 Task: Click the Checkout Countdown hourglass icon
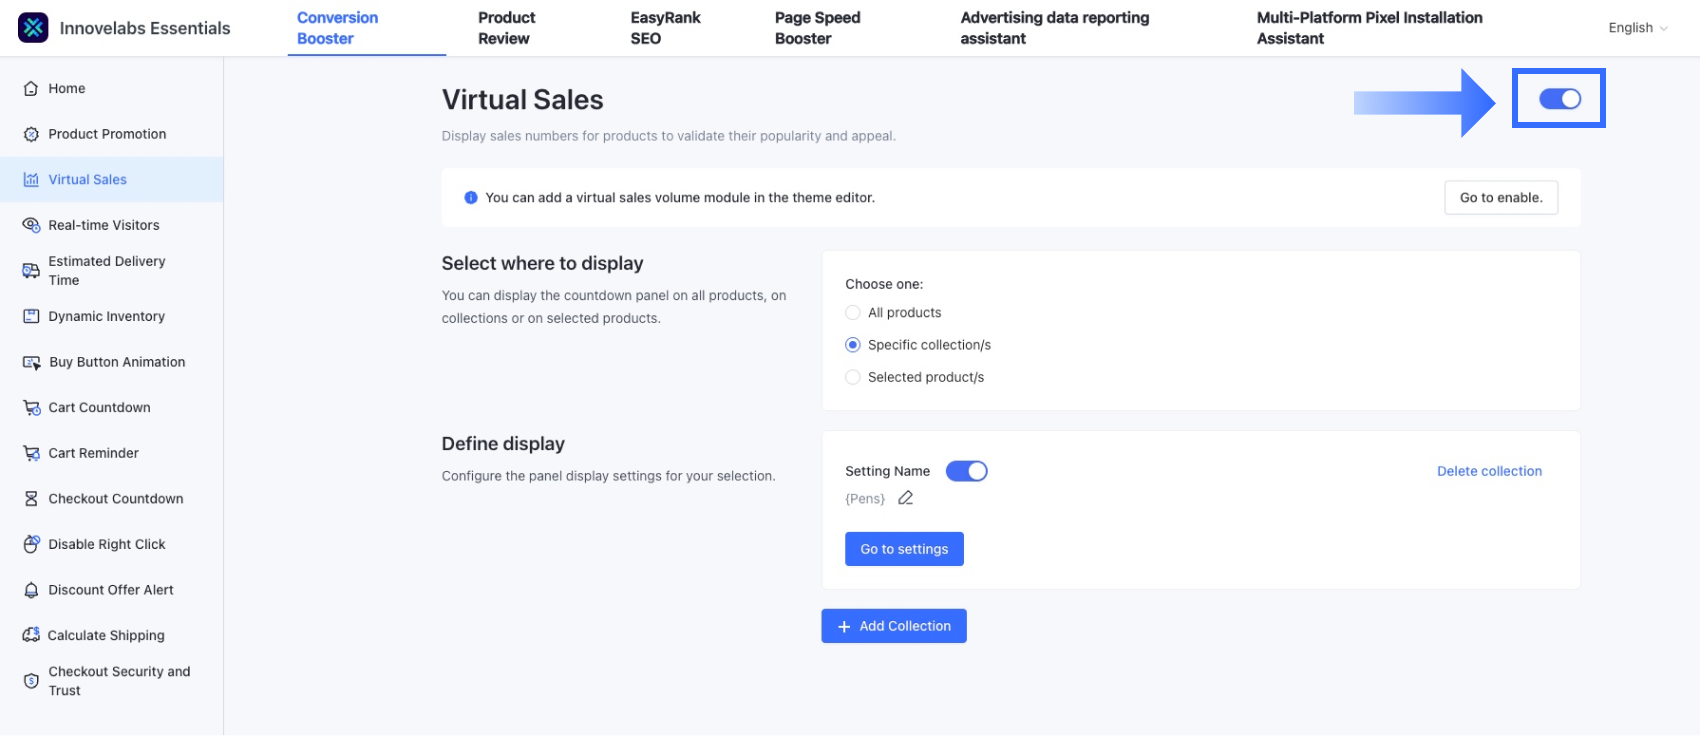(x=31, y=499)
